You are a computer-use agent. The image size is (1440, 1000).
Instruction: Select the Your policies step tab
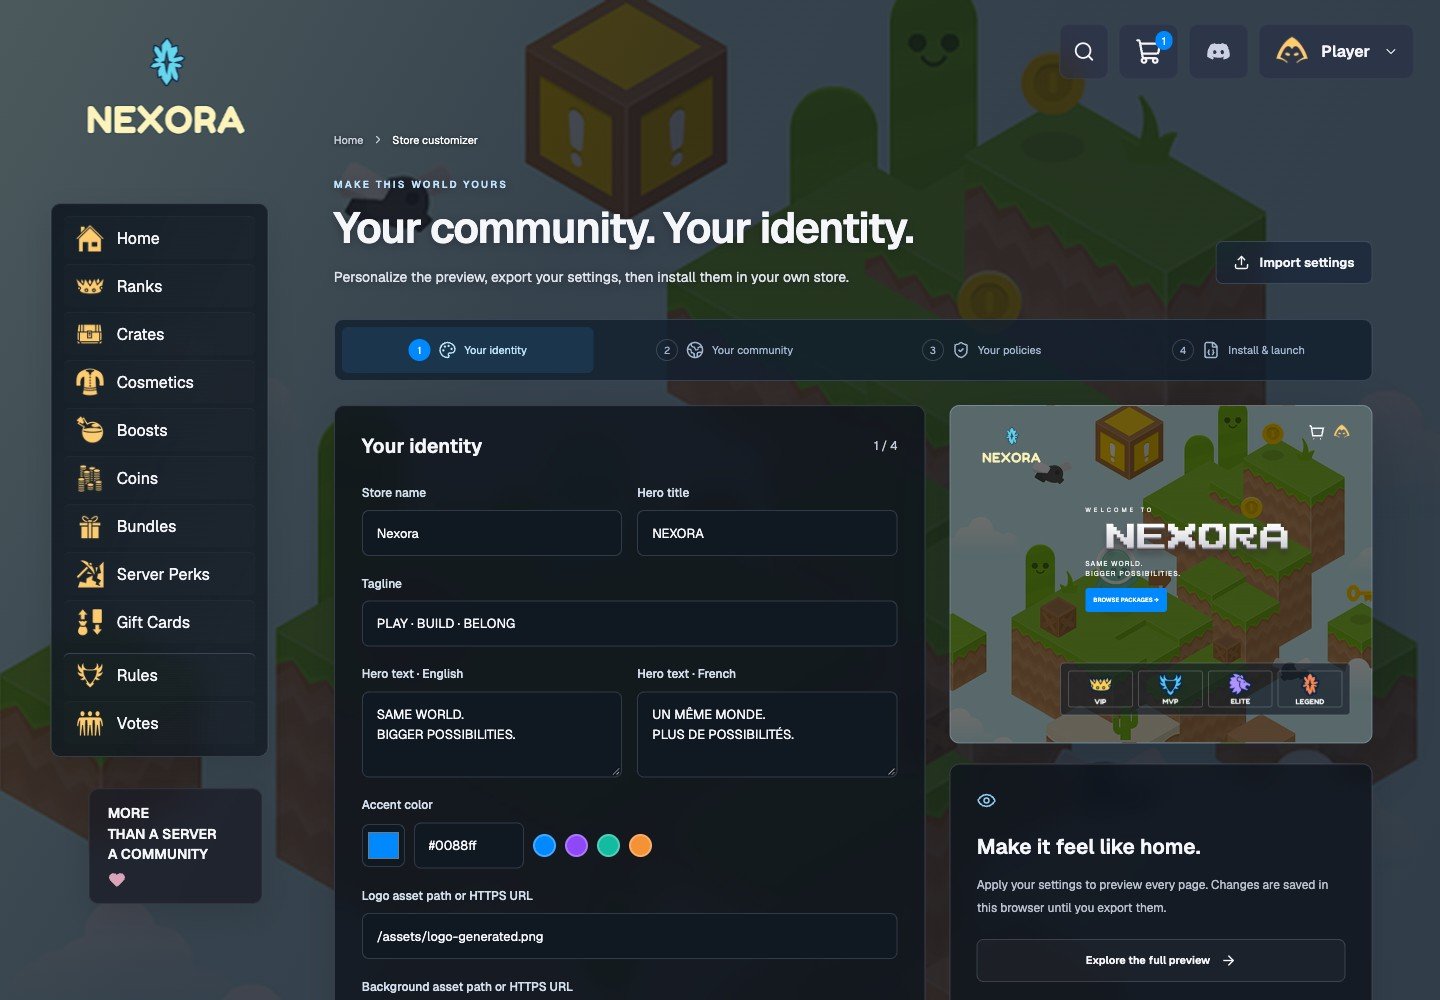click(982, 350)
